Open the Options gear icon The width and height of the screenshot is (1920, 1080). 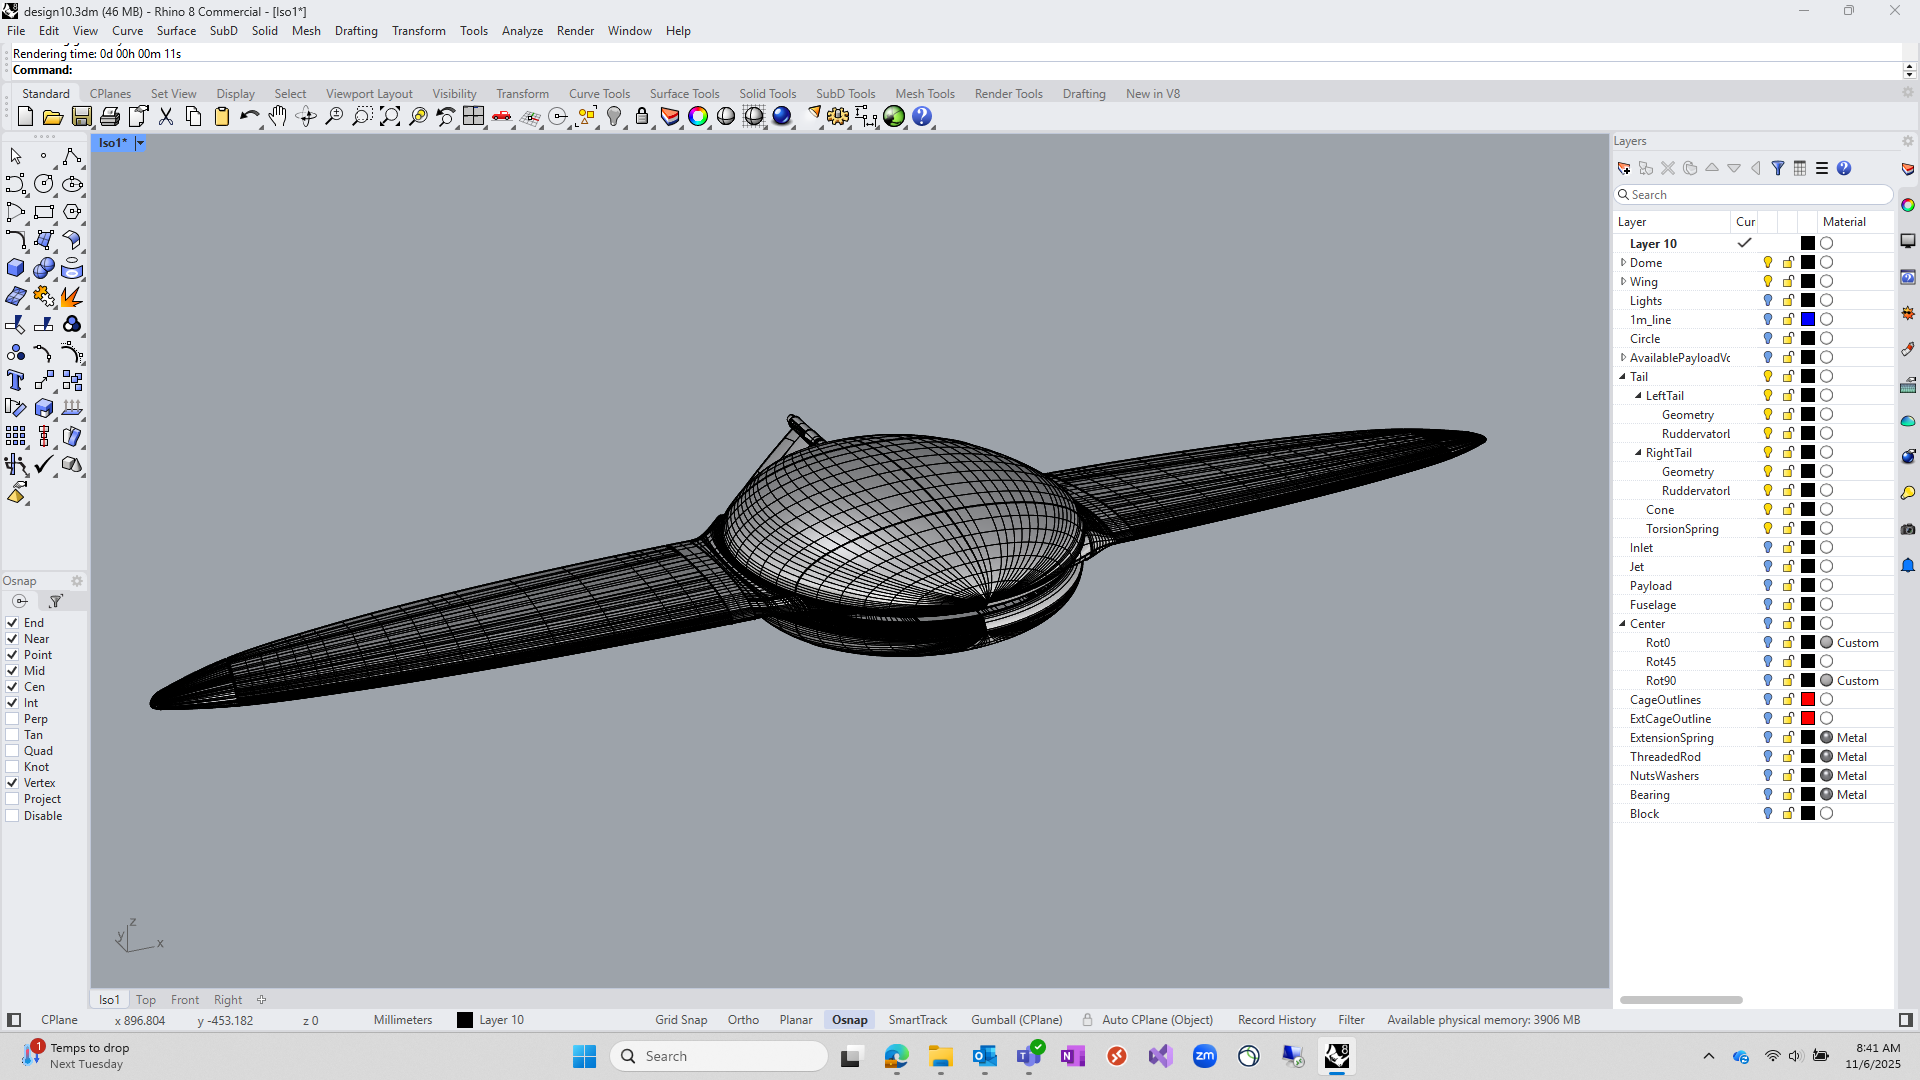[838, 117]
